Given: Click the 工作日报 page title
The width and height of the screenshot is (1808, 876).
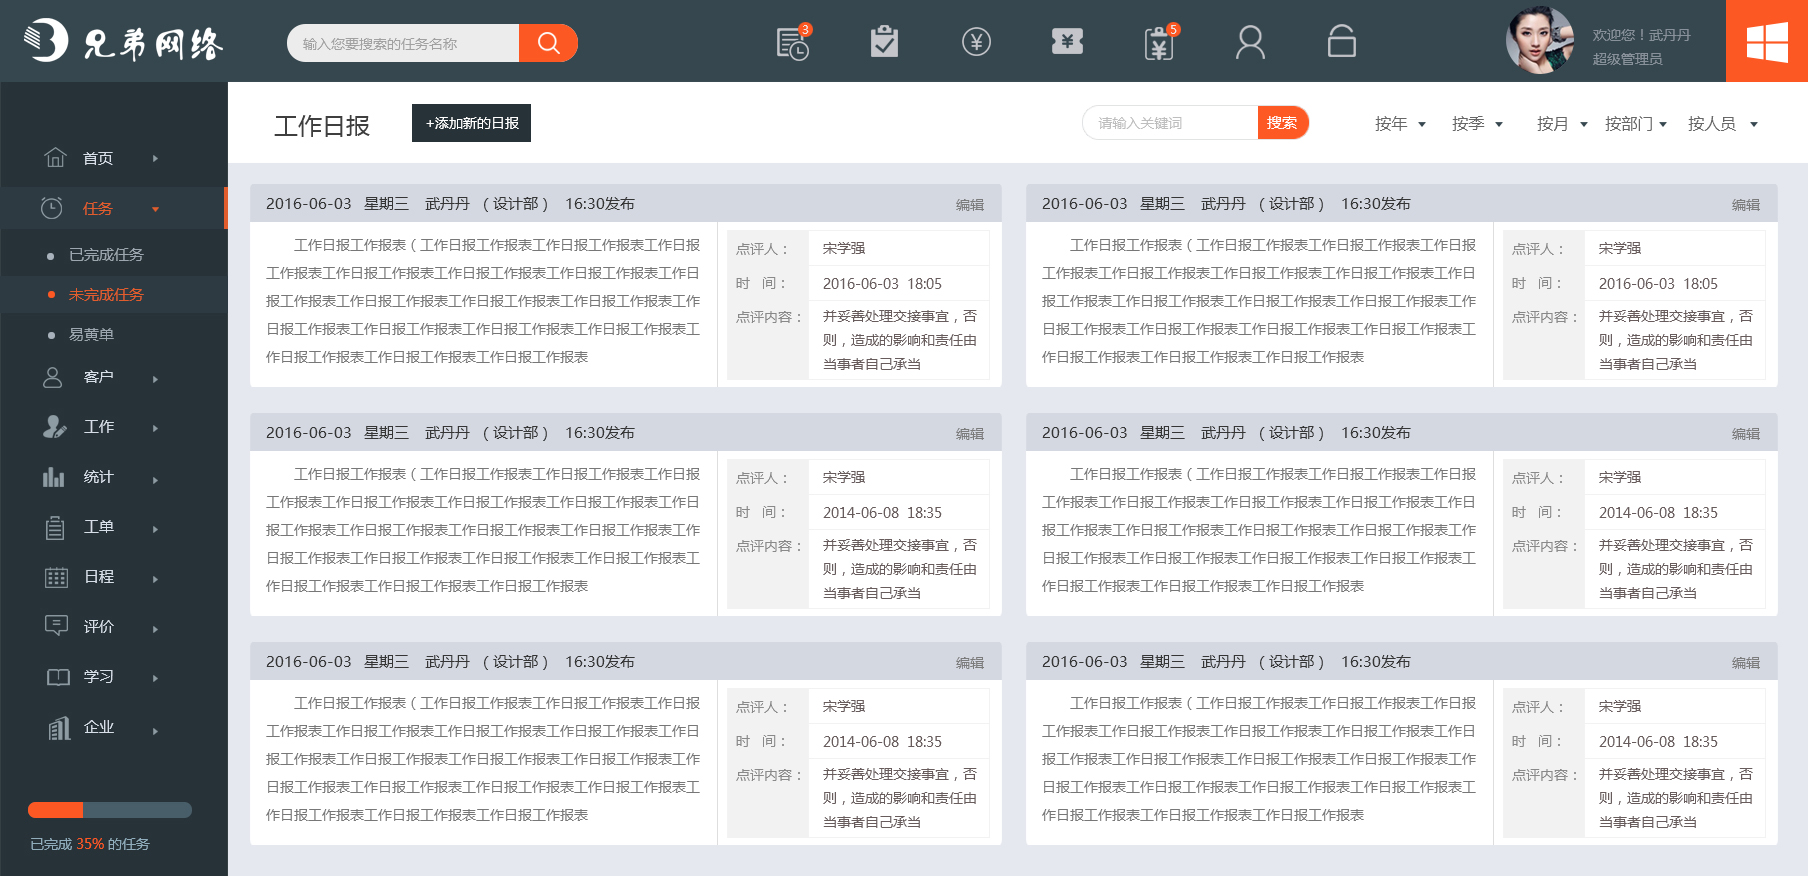Looking at the screenshot, I should tap(322, 126).
